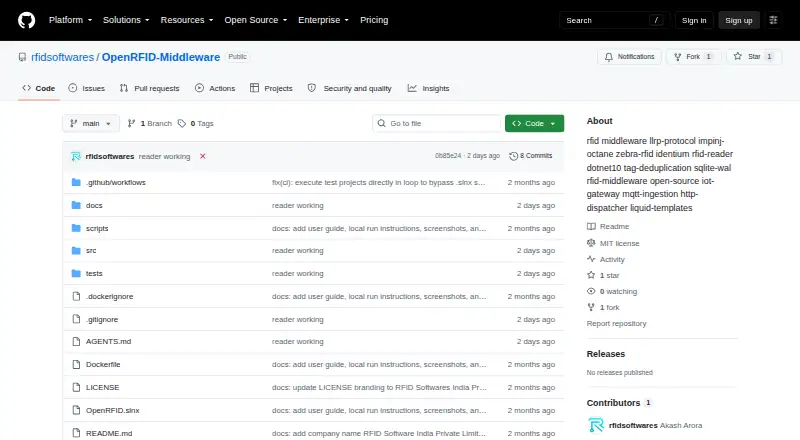800x440 pixels.
Task: Click the failed status X next to reader working
Action: [203, 156]
